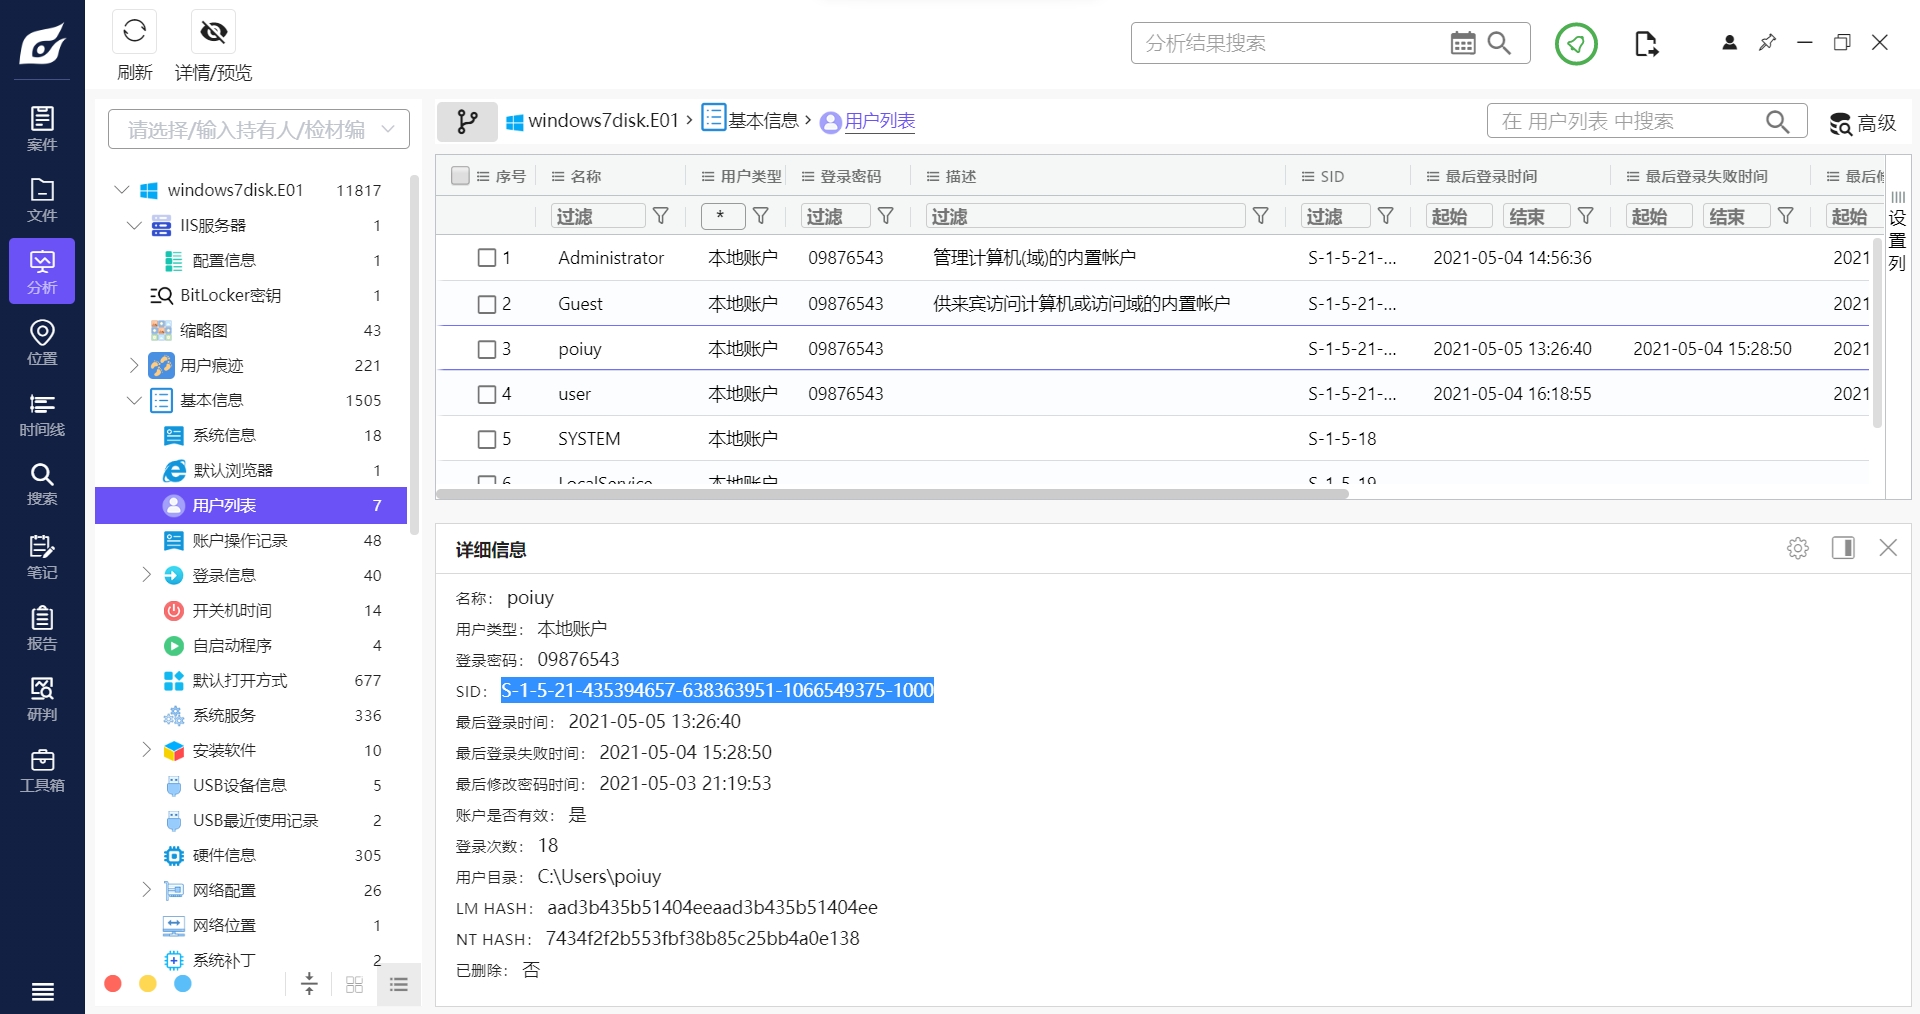The image size is (1920, 1014).
Task: Click the 设置列 column settings button
Action: 1897,231
